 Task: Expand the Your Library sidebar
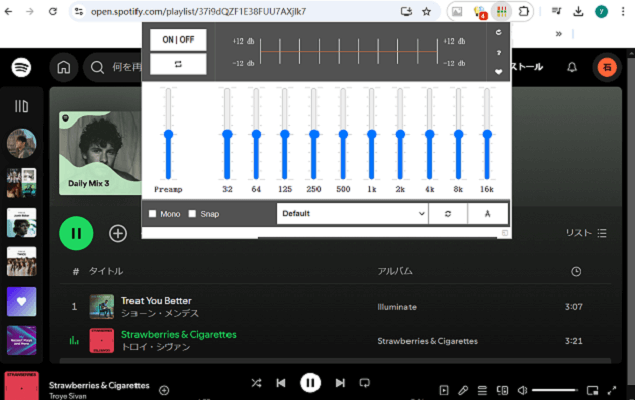[21, 106]
